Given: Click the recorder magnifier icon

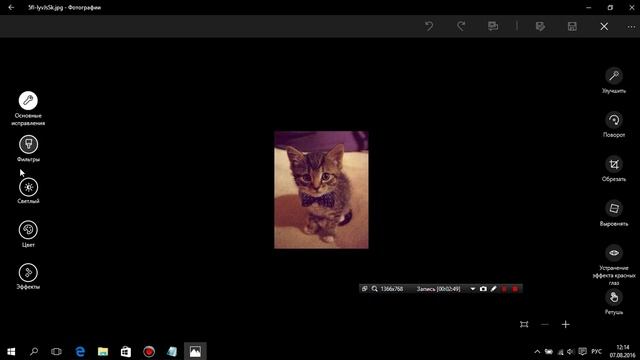Looking at the screenshot, I should (x=375, y=289).
